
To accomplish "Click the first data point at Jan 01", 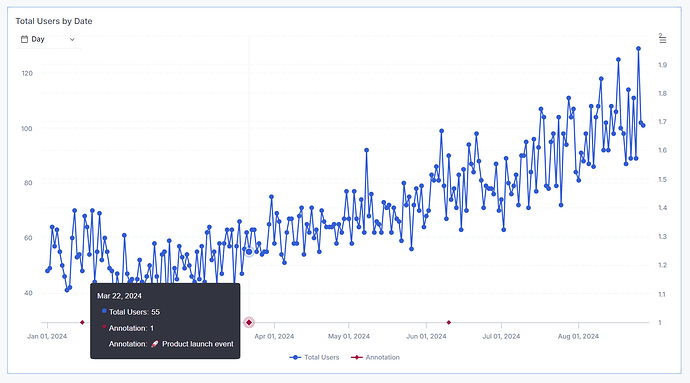I will click(48, 271).
